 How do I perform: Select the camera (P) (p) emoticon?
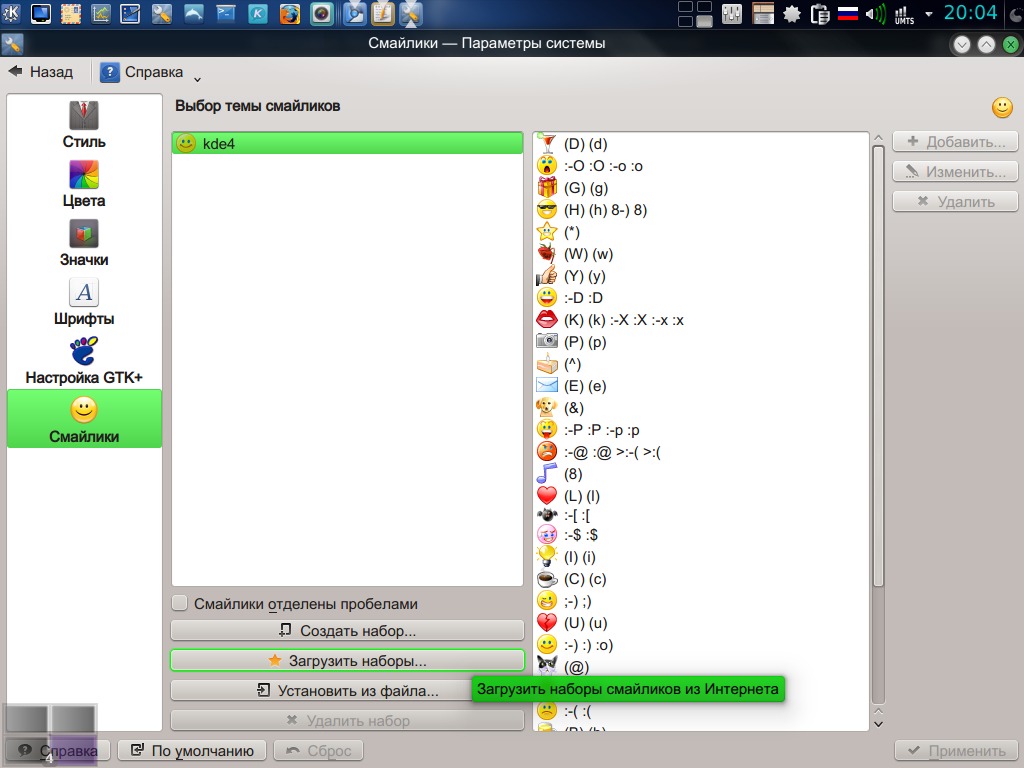click(x=701, y=342)
